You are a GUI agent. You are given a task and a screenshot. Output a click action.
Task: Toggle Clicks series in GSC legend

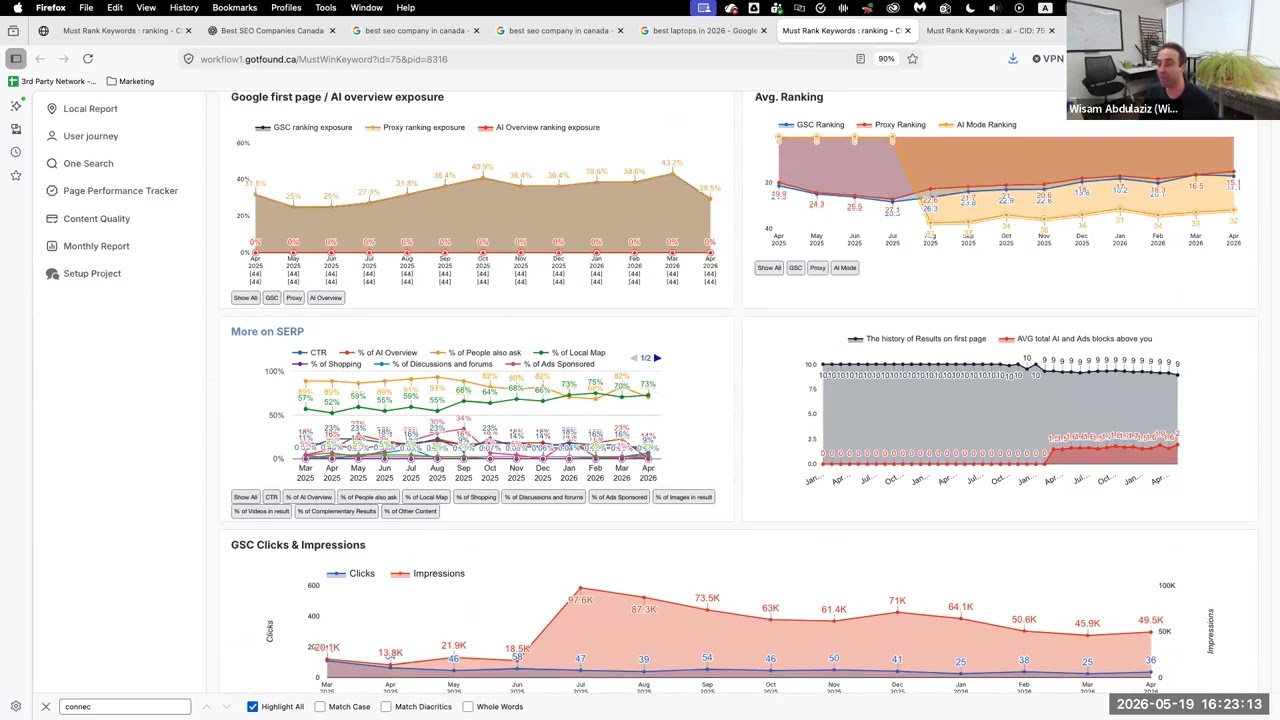tap(350, 574)
